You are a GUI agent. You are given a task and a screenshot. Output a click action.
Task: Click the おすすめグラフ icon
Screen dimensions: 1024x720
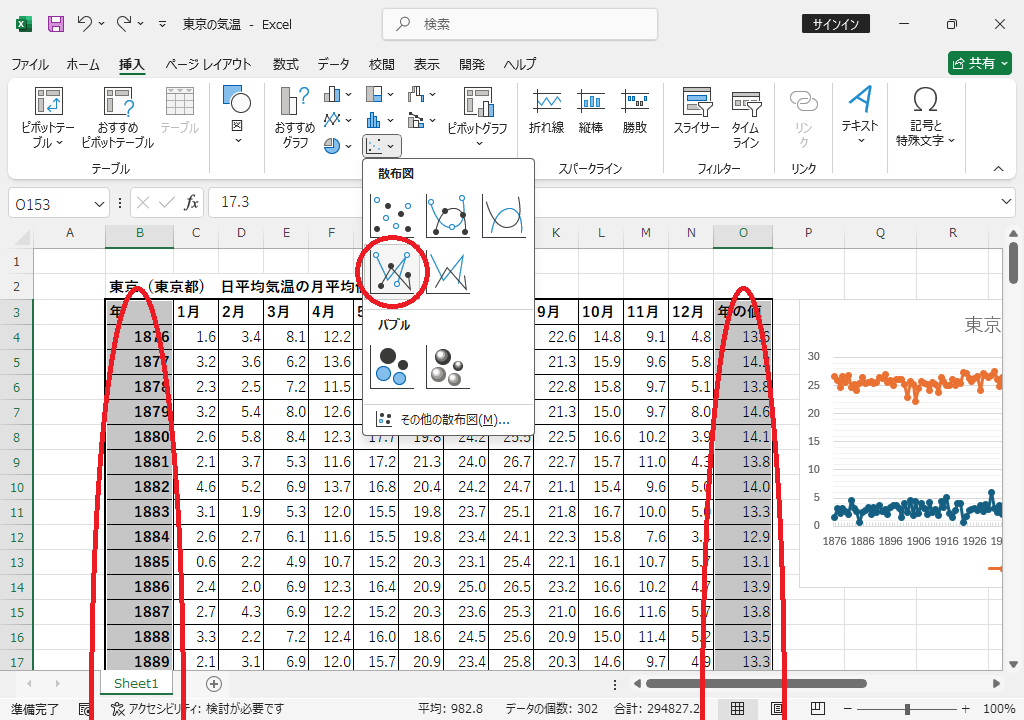pos(295,101)
